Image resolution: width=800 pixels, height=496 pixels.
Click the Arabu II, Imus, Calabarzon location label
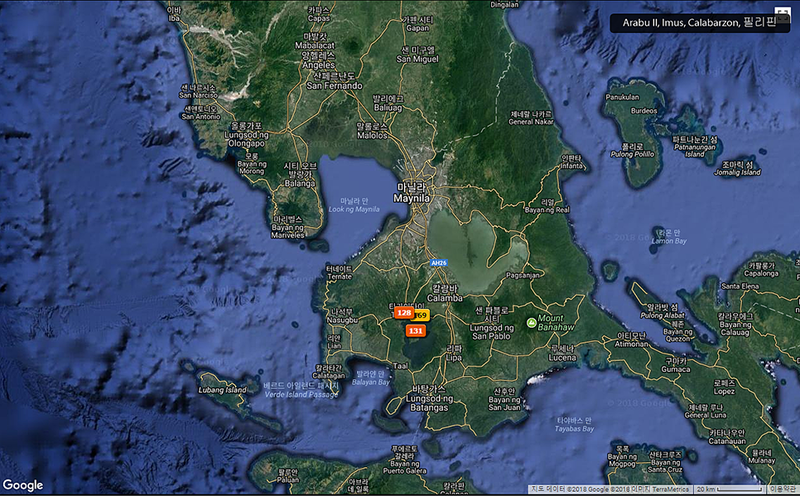click(699, 22)
